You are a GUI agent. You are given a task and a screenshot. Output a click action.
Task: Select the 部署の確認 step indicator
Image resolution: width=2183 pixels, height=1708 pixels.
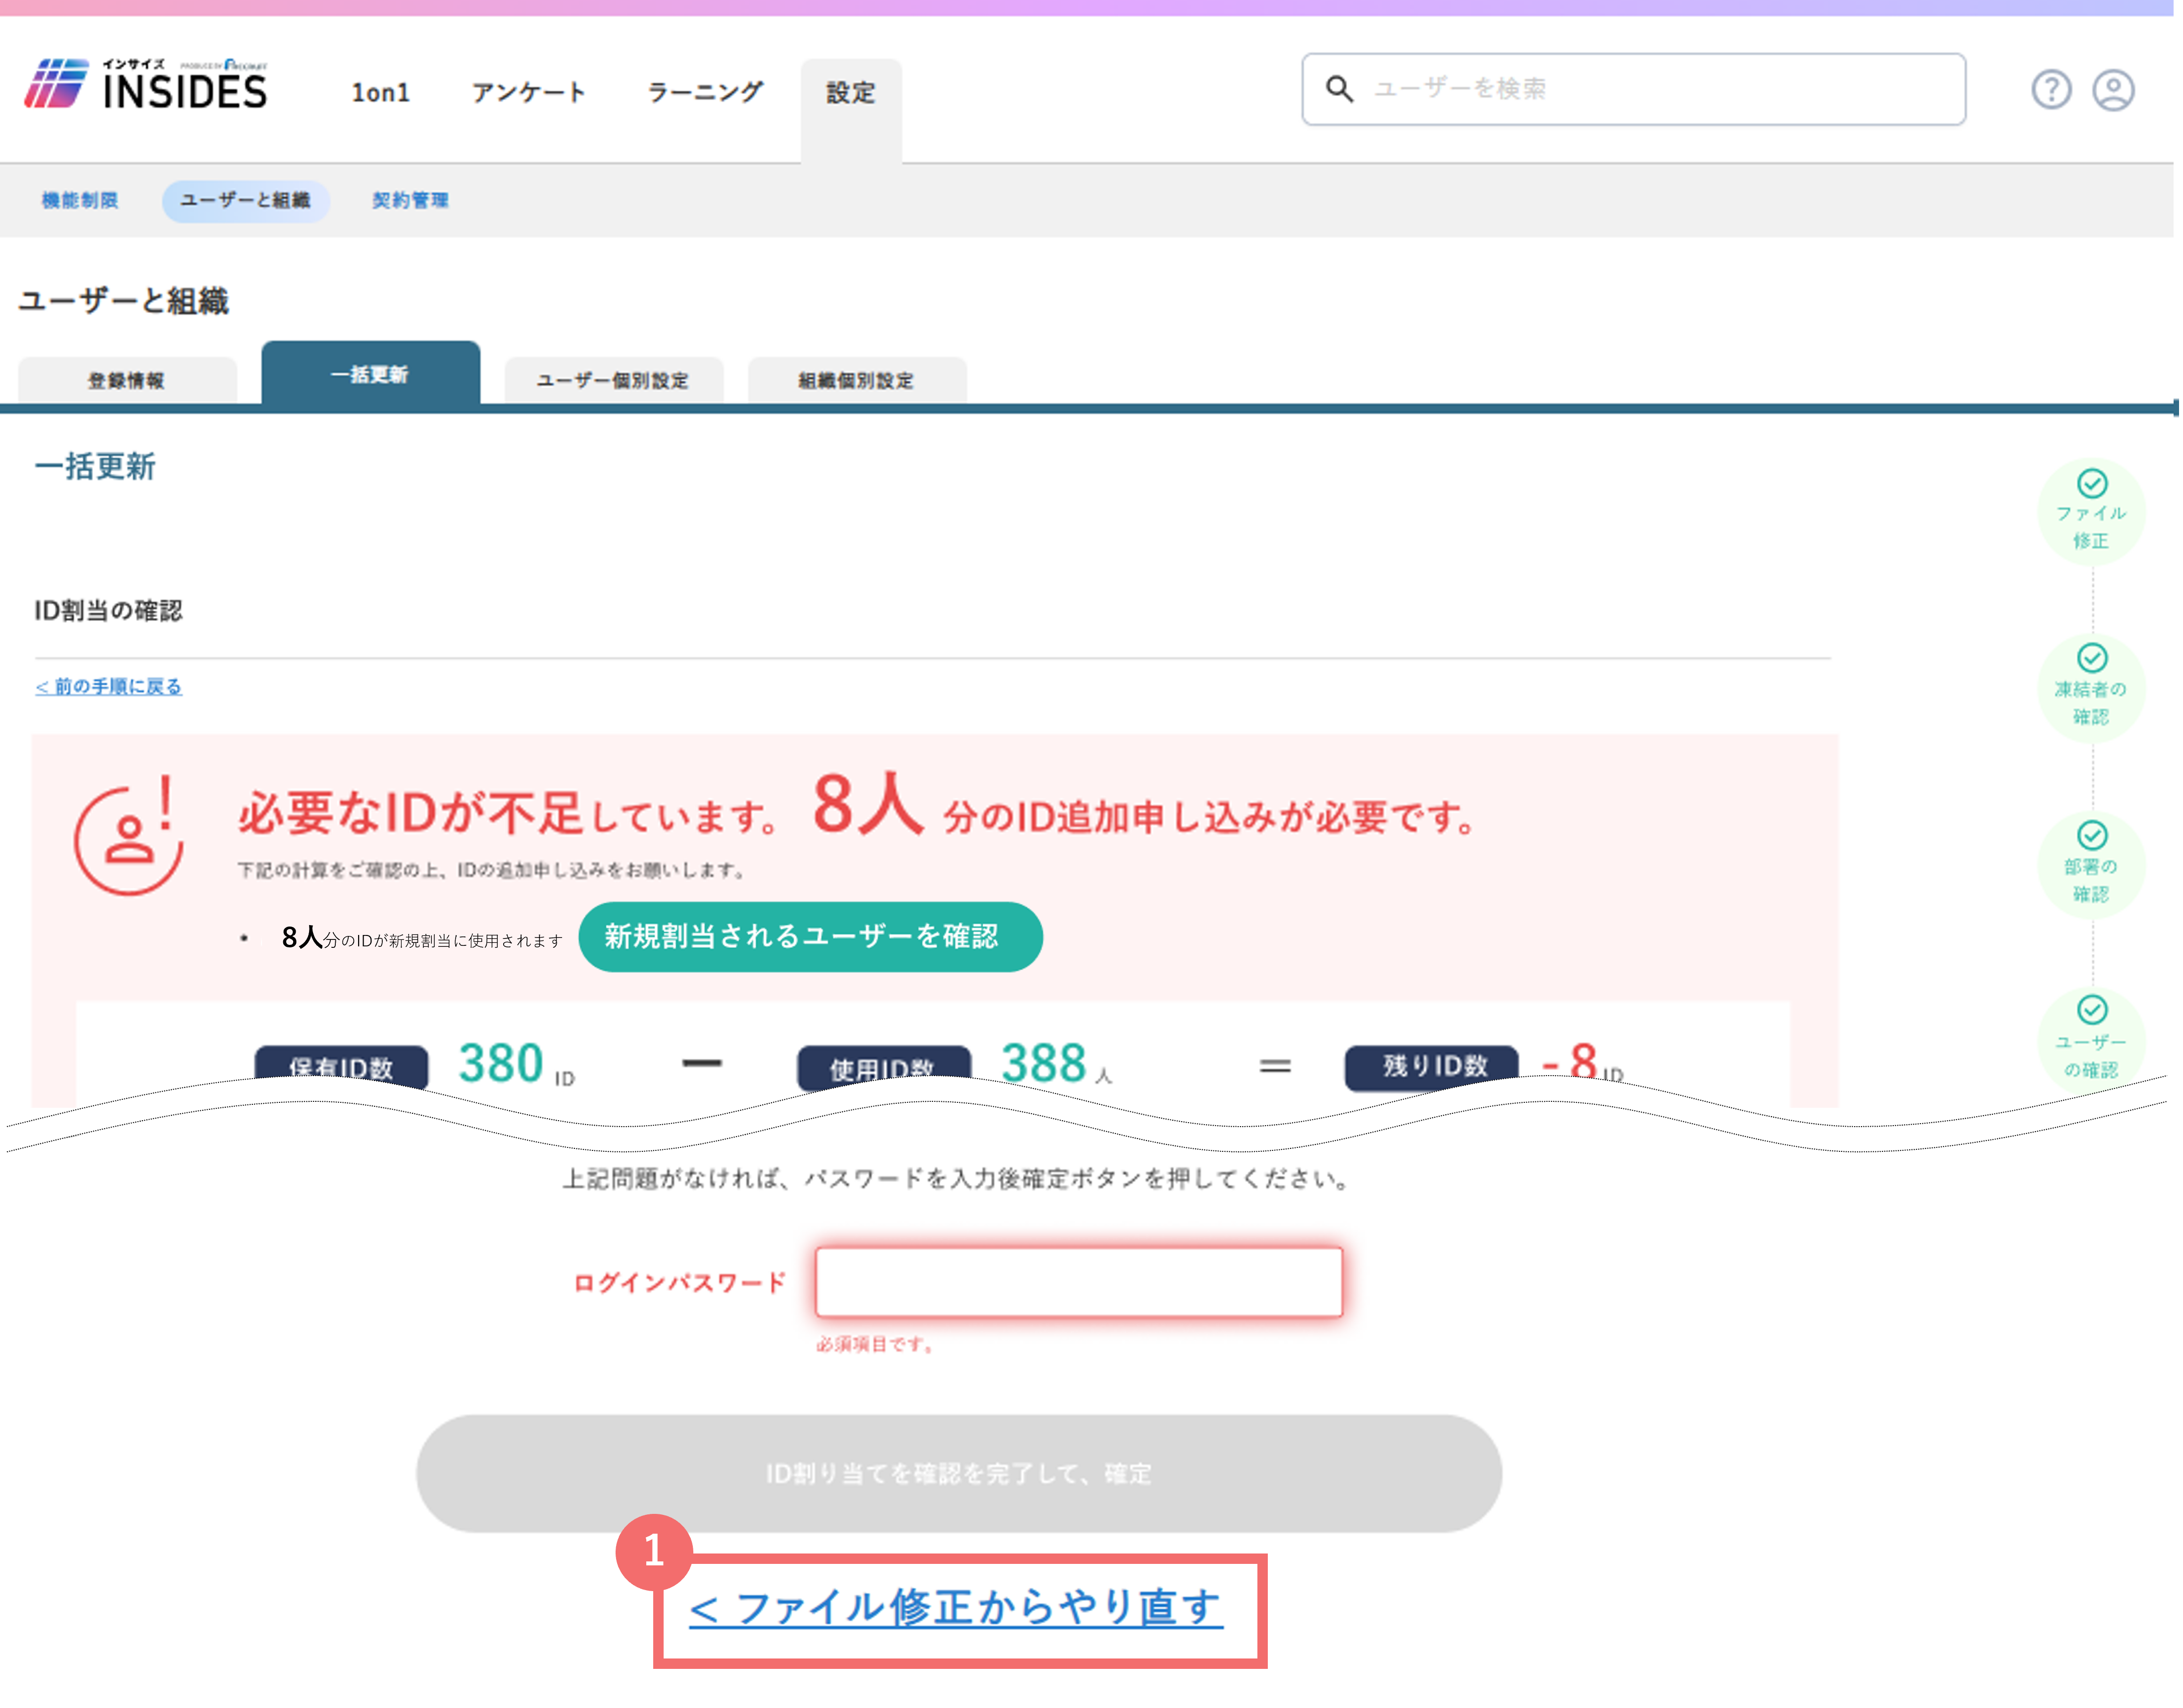[2091, 865]
